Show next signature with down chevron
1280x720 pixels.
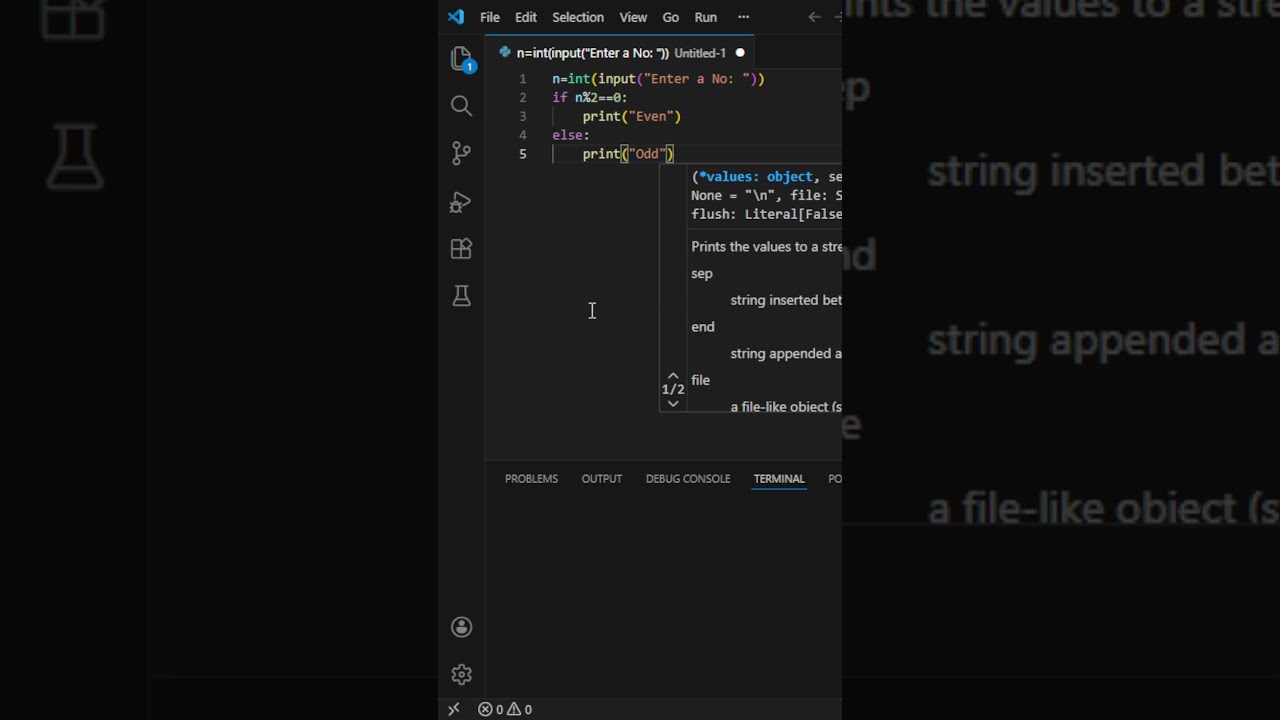coord(673,404)
